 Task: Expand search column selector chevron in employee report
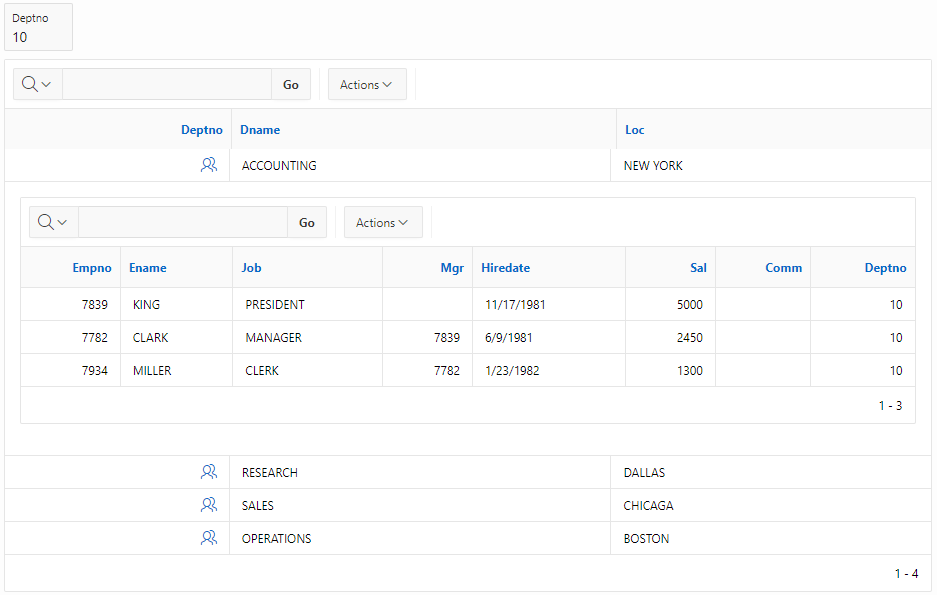[61, 222]
